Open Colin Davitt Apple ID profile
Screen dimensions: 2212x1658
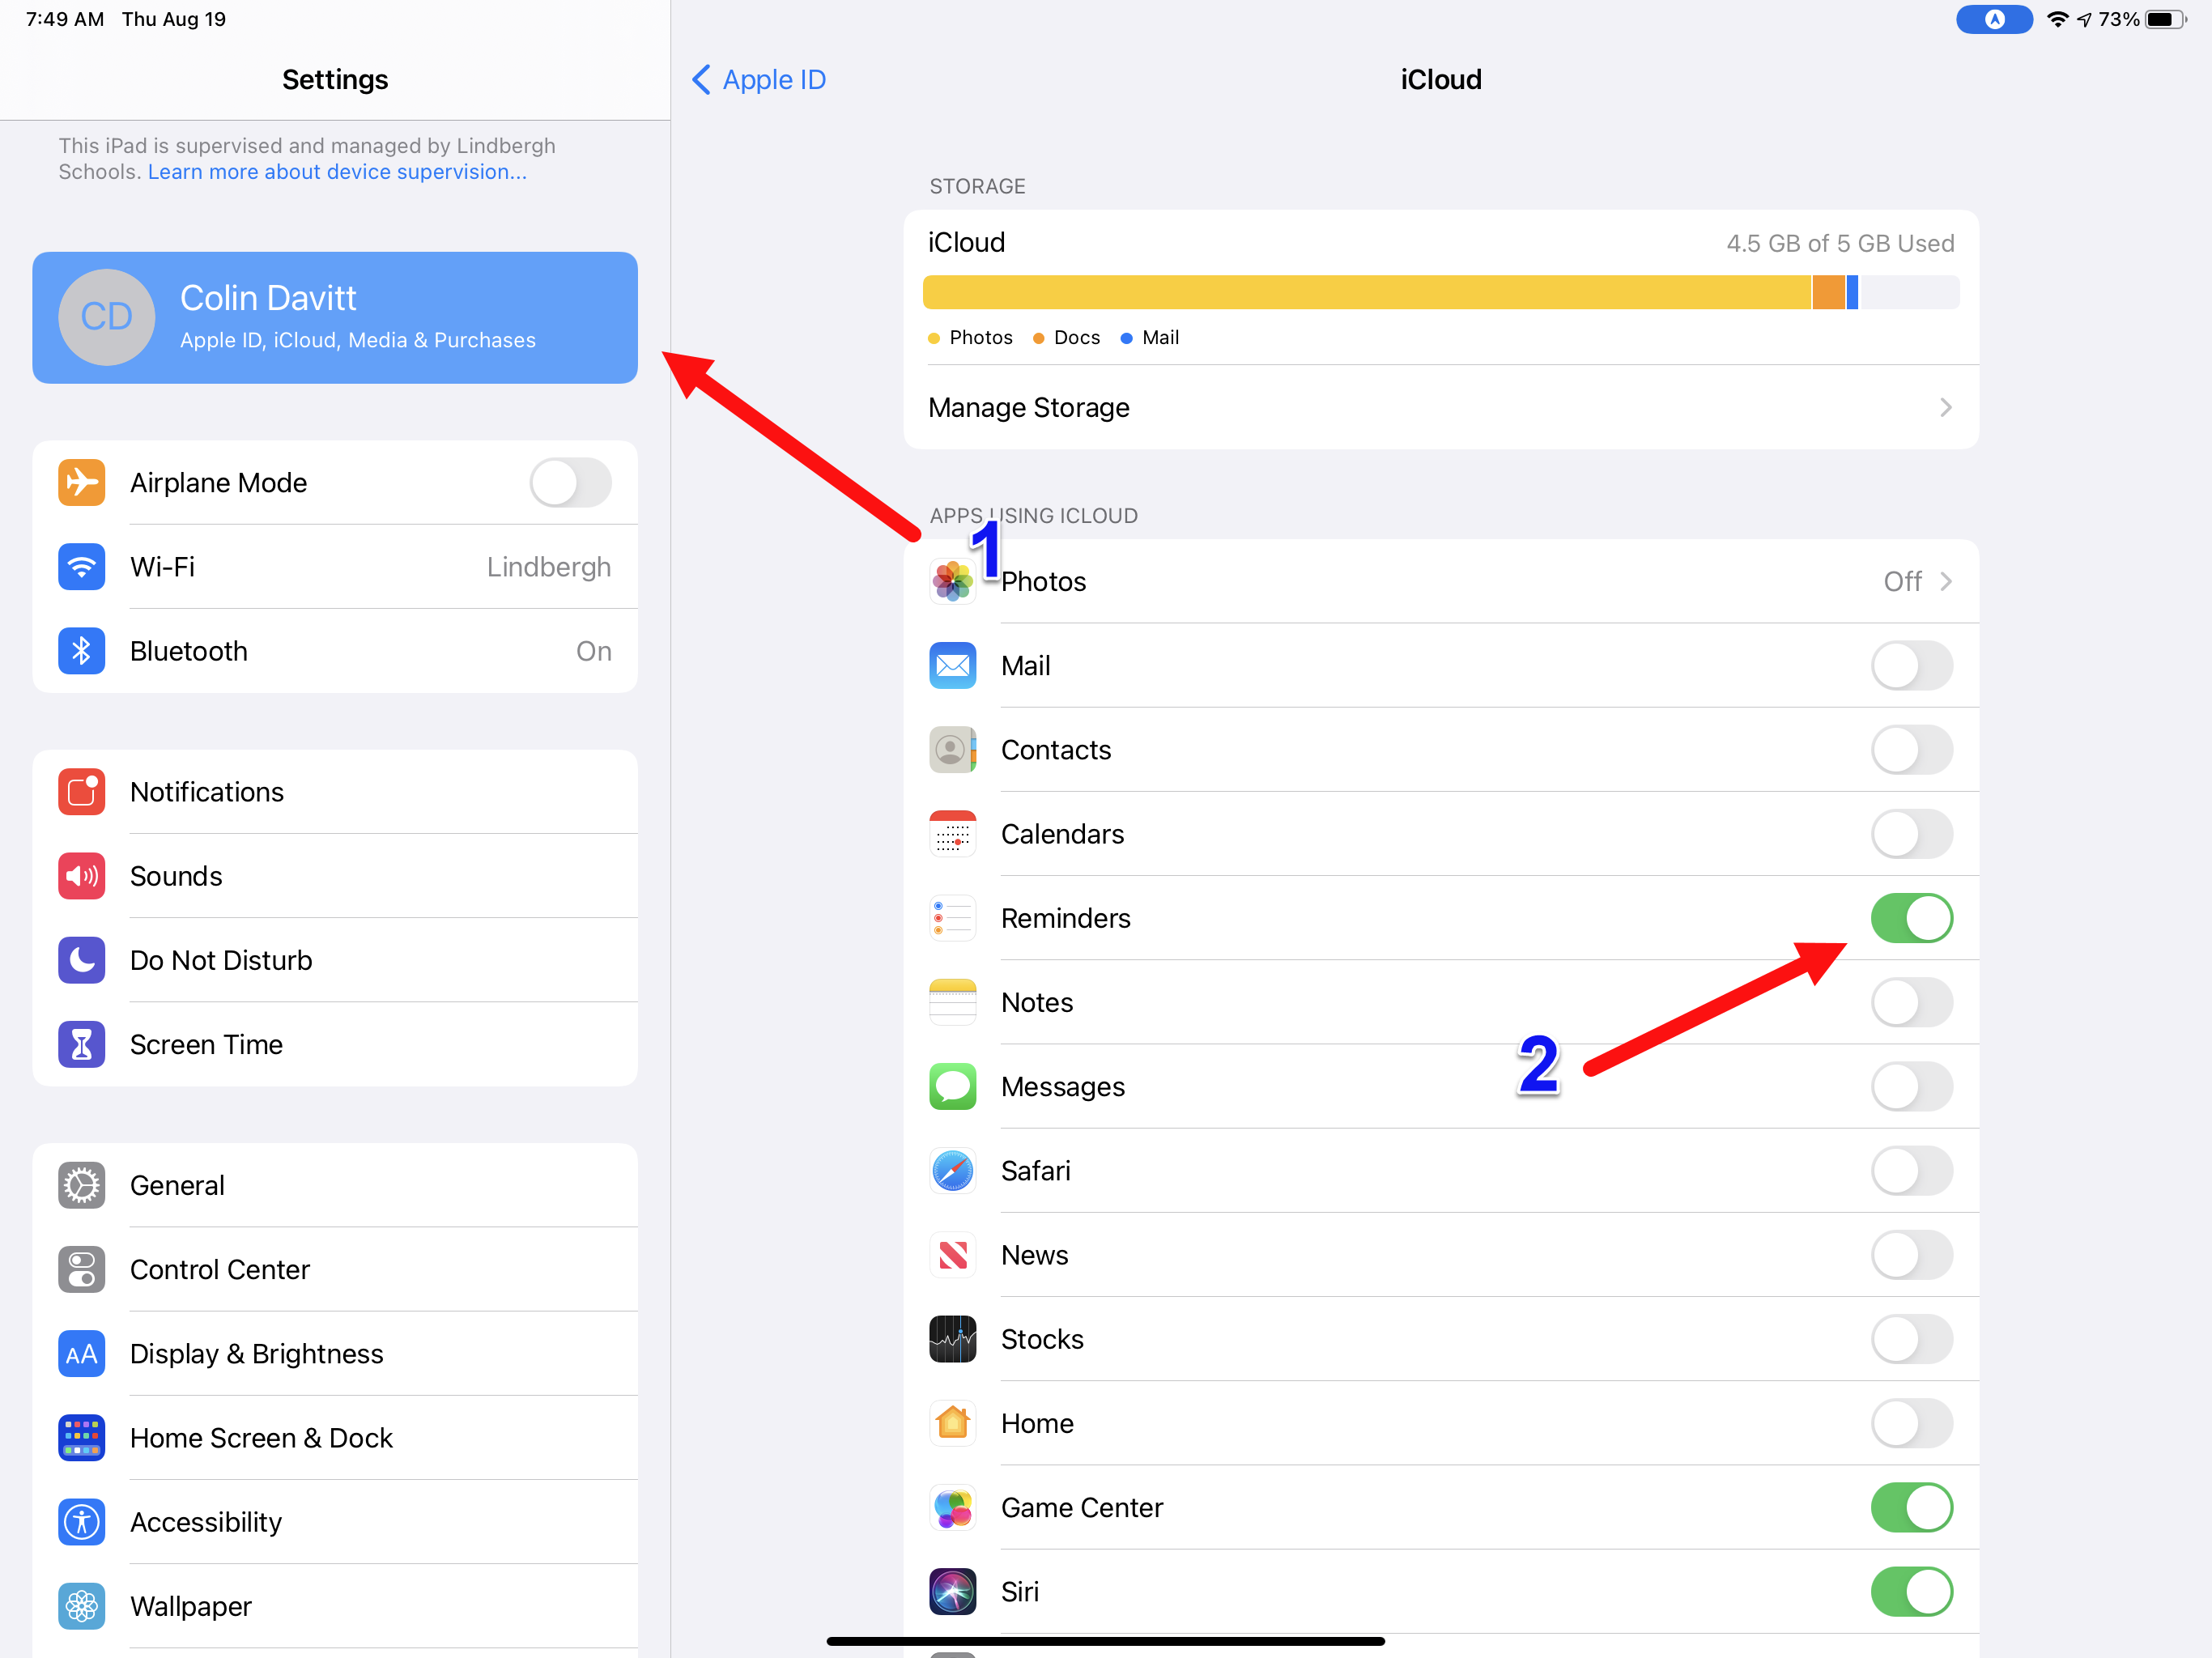(x=335, y=317)
